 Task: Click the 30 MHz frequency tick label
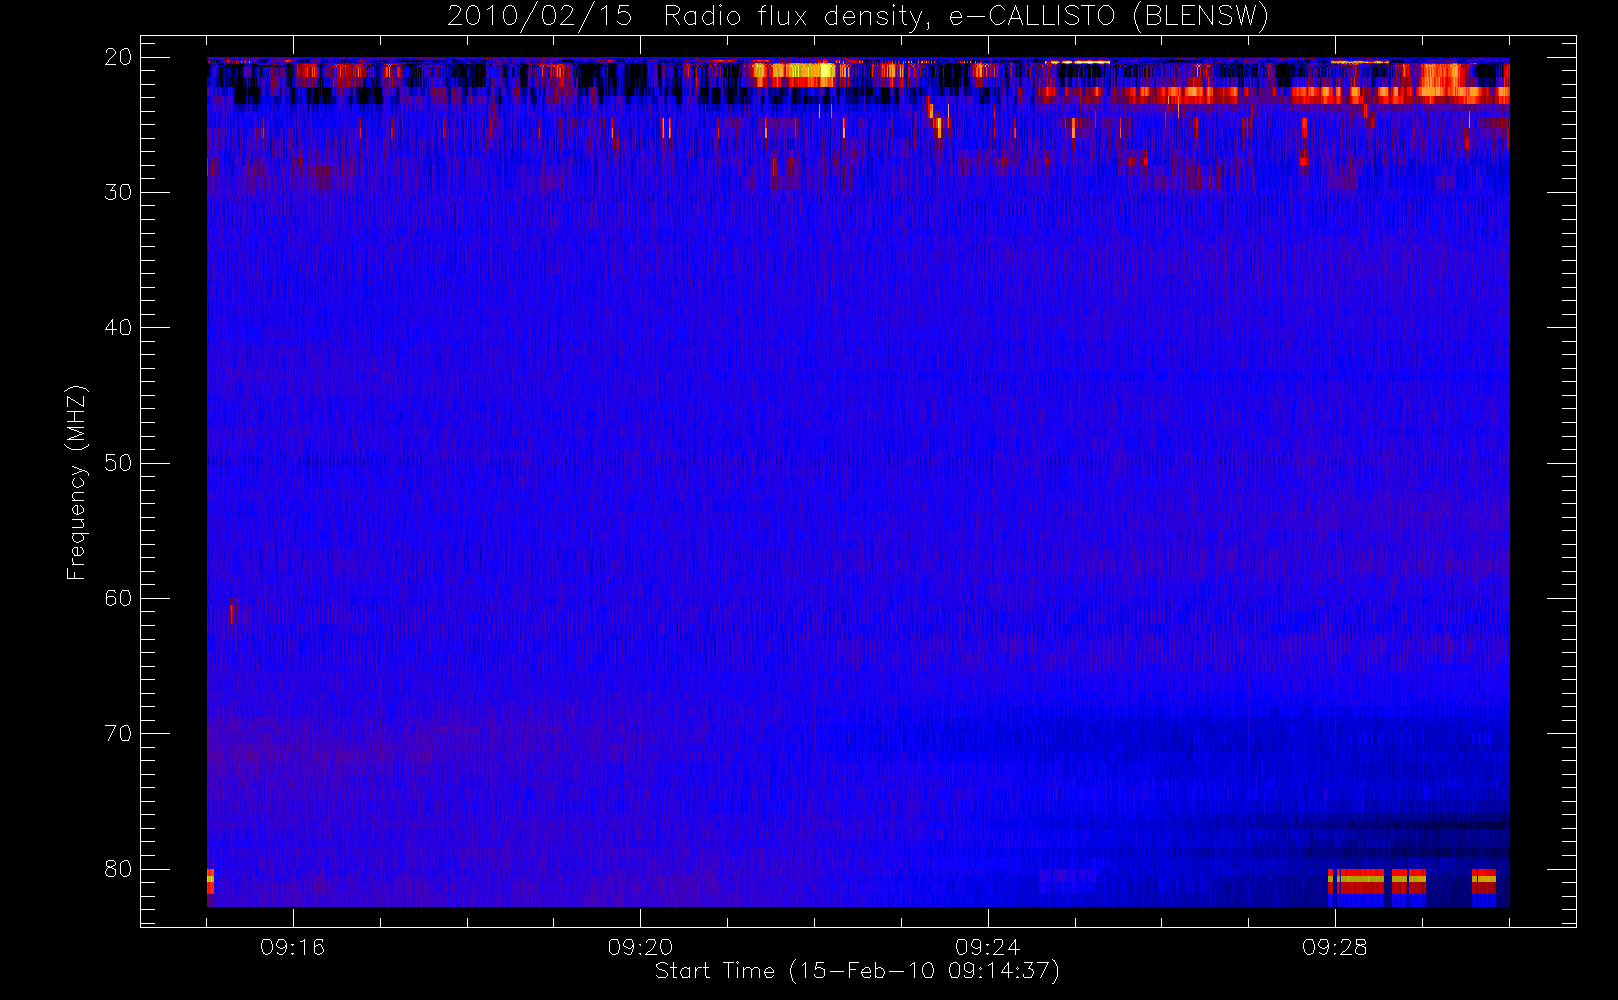[x=118, y=192]
